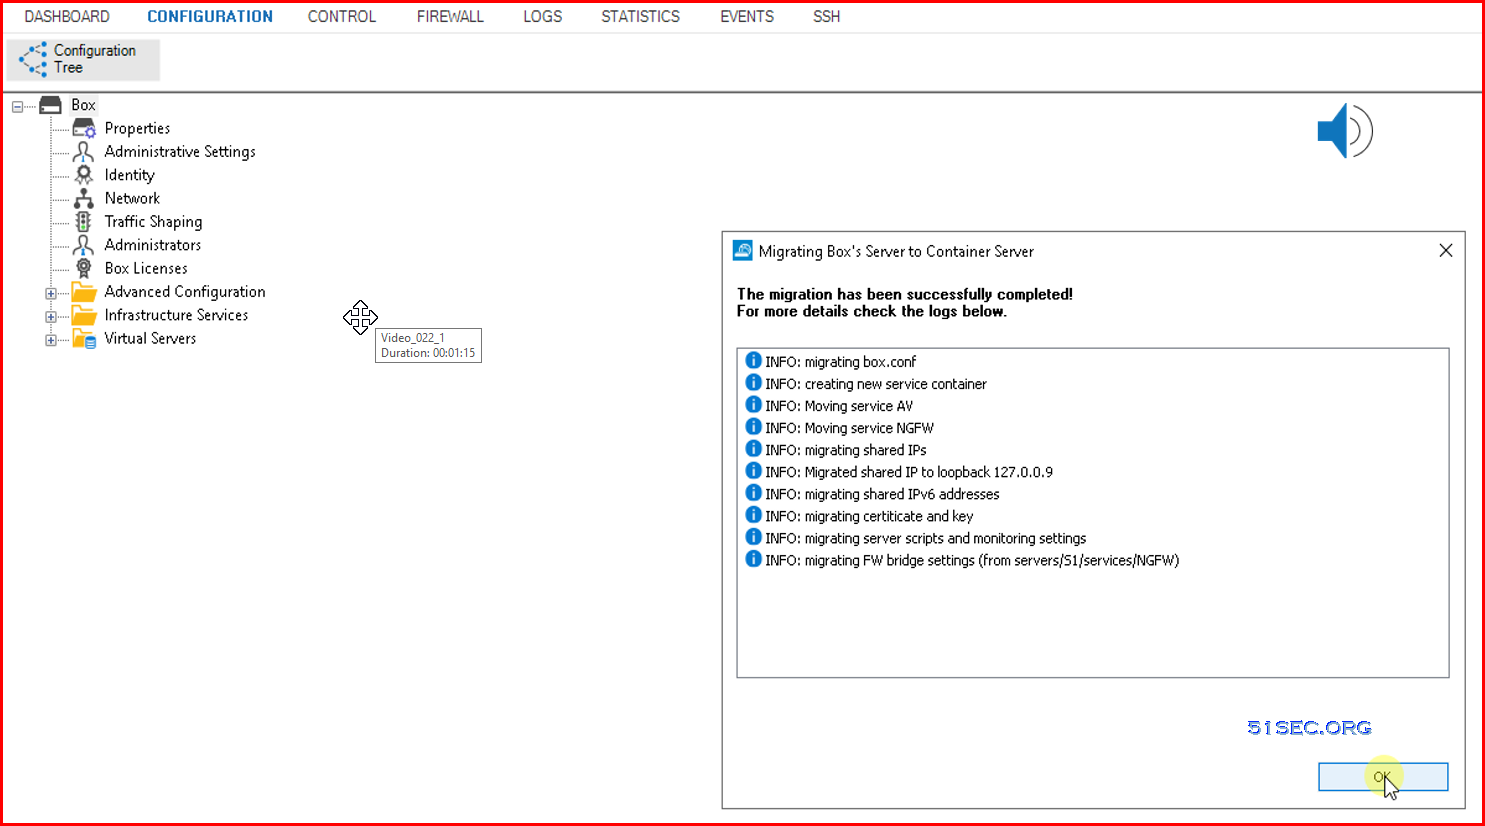Click the Administrative Settings person icon
The height and width of the screenshot is (826, 1485).
coord(84,151)
